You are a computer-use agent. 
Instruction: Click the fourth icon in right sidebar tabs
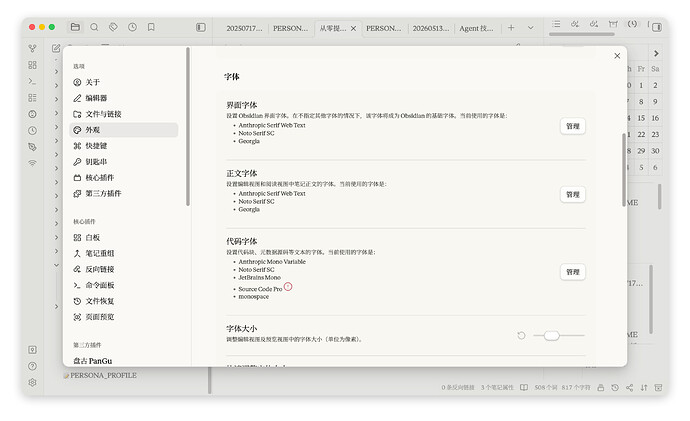click(x=613, y=24)
